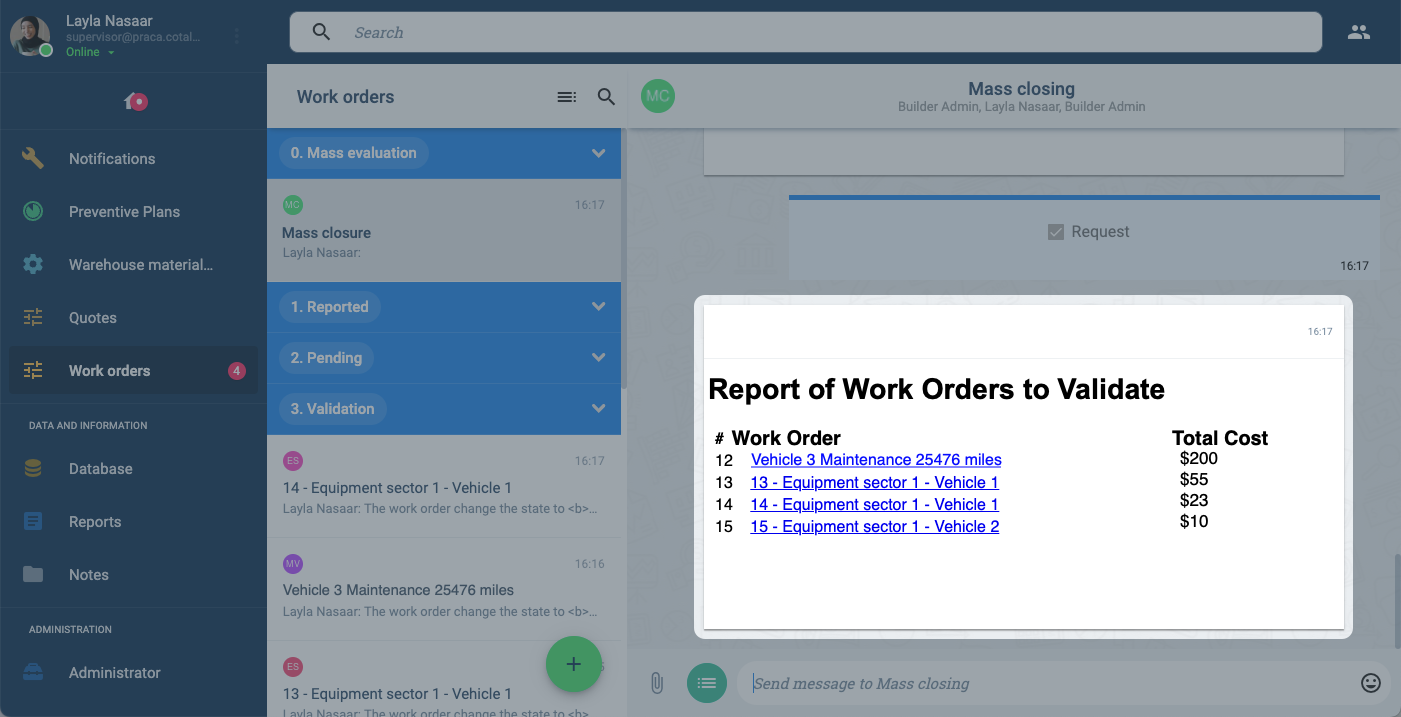The image size is (1401, 717).
Task: Open link 15 - Equipment sector 1 - Vehicle 2
Action: (875, 526)
